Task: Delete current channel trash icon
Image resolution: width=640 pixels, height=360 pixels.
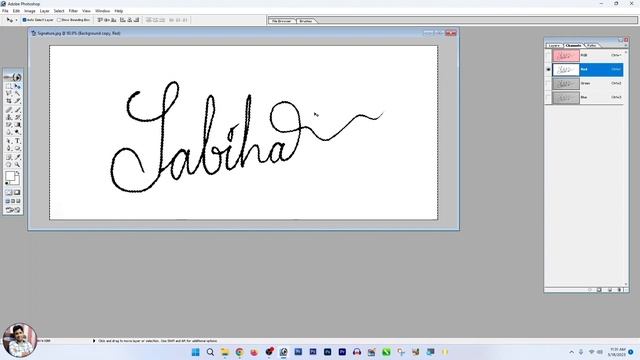Action: pyautogui.click(x=620, y=290)
